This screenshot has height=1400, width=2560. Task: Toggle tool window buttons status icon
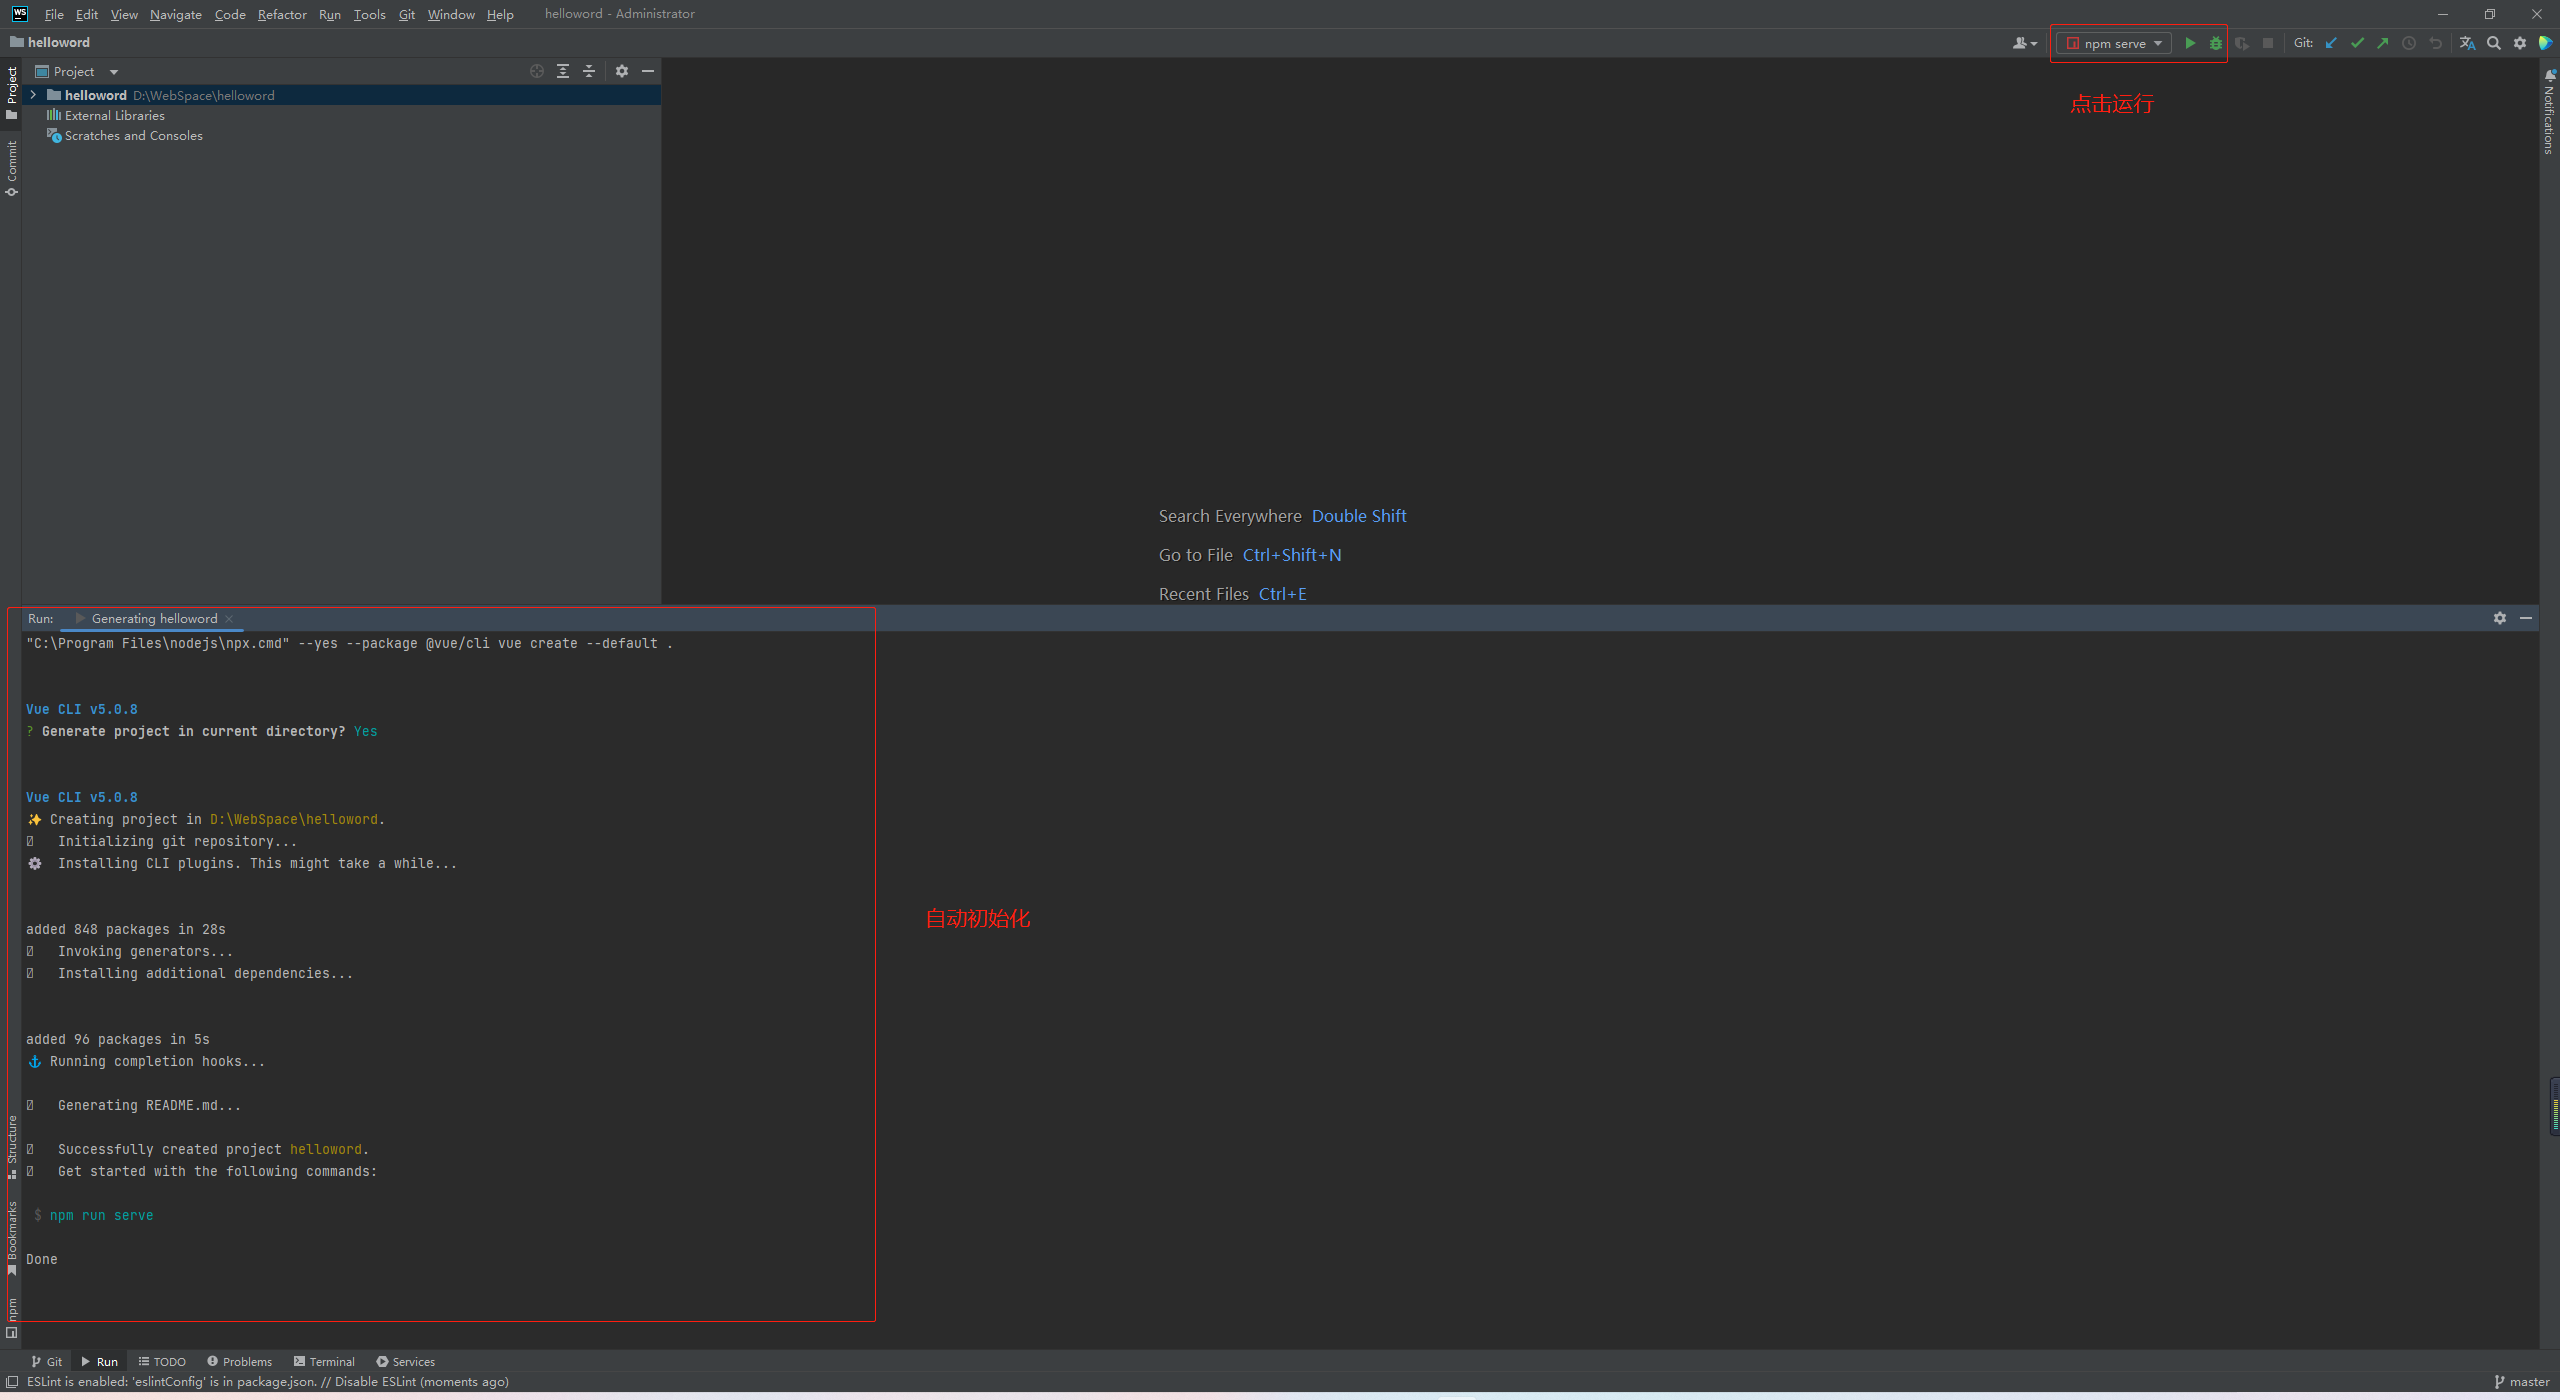(12, 1382)
